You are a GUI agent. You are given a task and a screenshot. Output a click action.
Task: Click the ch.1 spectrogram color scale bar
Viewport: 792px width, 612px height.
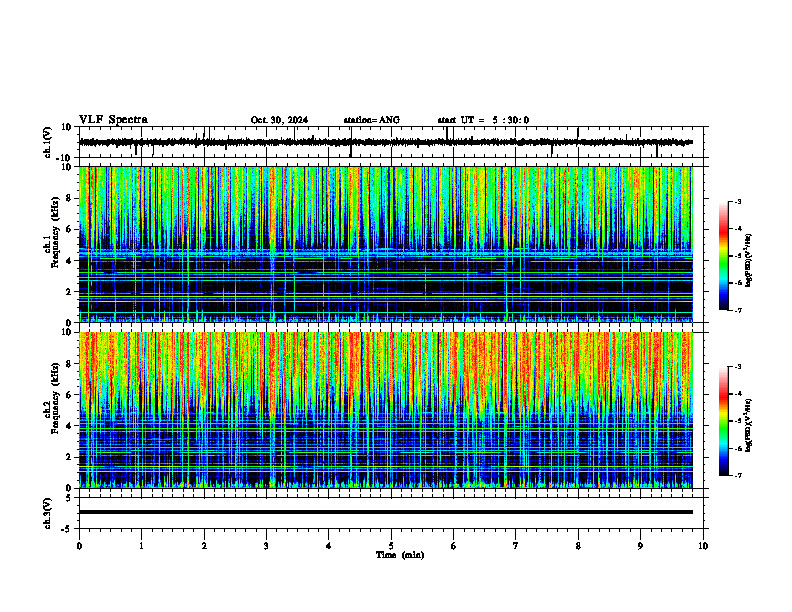click(x=724, y=256)
